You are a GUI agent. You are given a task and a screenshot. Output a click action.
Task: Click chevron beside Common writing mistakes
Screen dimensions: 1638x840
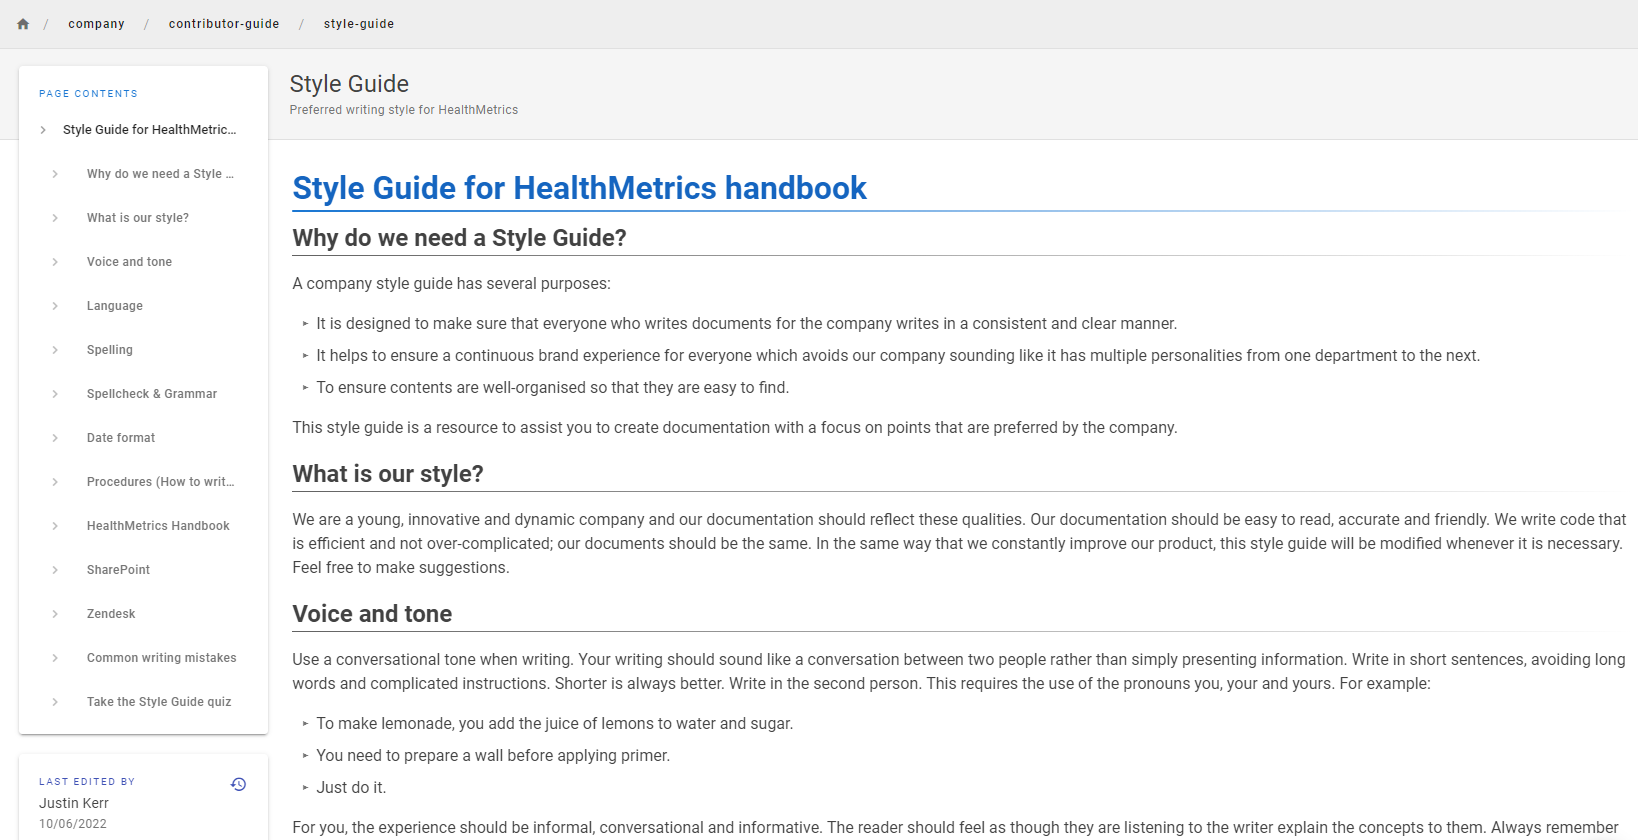[55, 658]
